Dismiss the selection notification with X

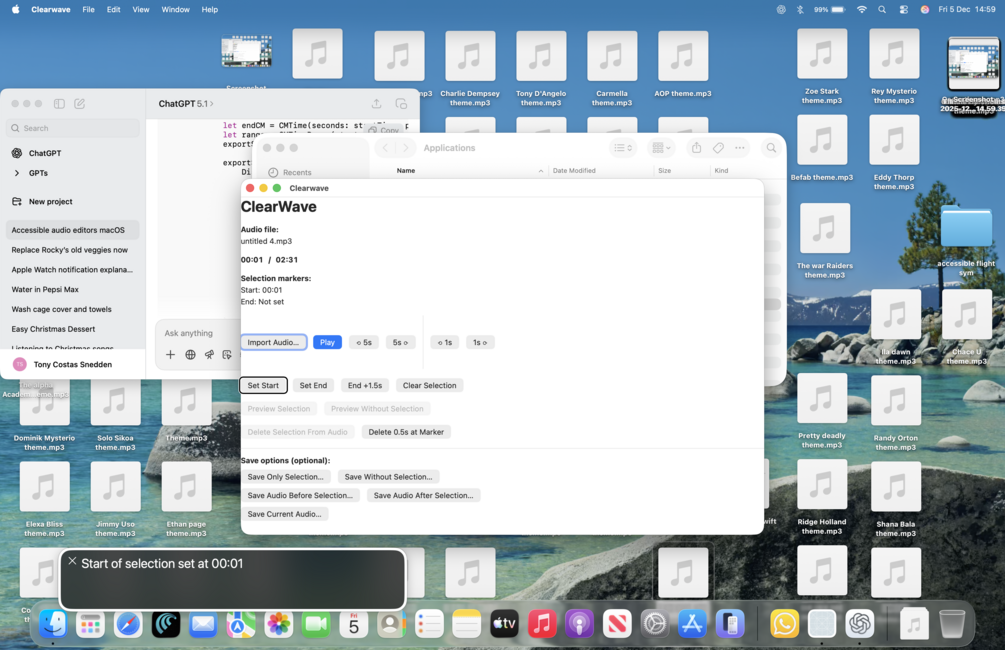pos(72,561)
